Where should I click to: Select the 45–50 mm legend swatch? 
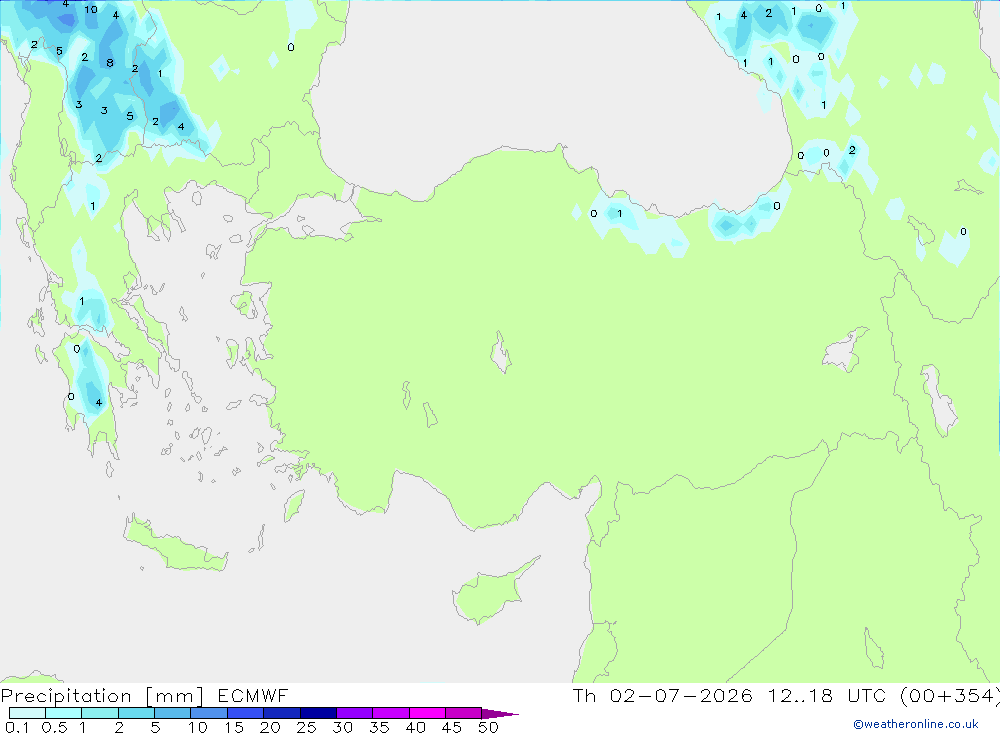pos(463,713)
